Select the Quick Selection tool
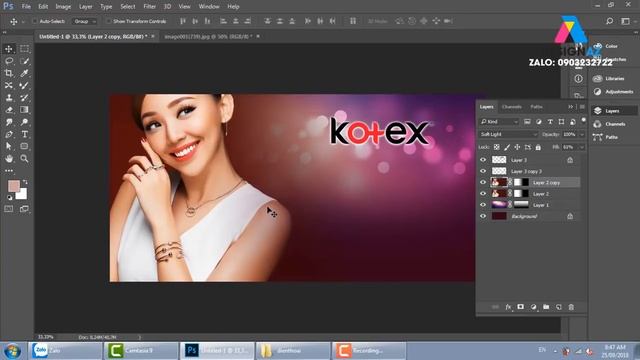 [x=24, y=61]
